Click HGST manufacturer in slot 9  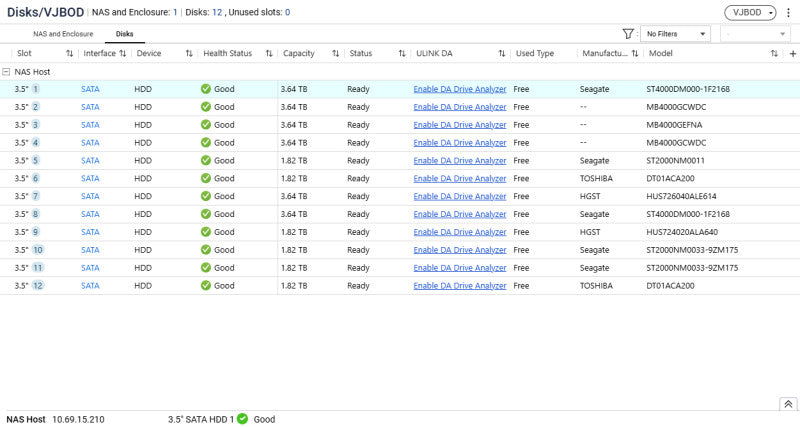click(x=590, y=232)
